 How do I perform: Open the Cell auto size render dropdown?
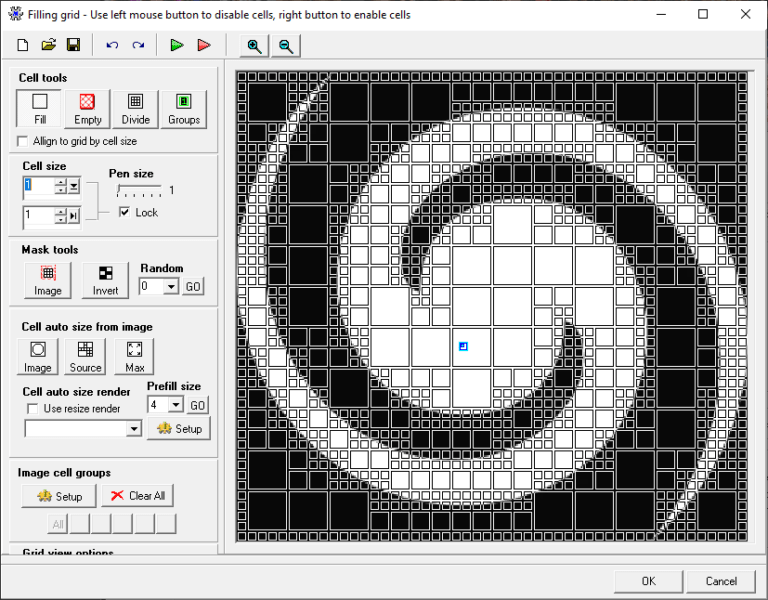coord(134,429)
